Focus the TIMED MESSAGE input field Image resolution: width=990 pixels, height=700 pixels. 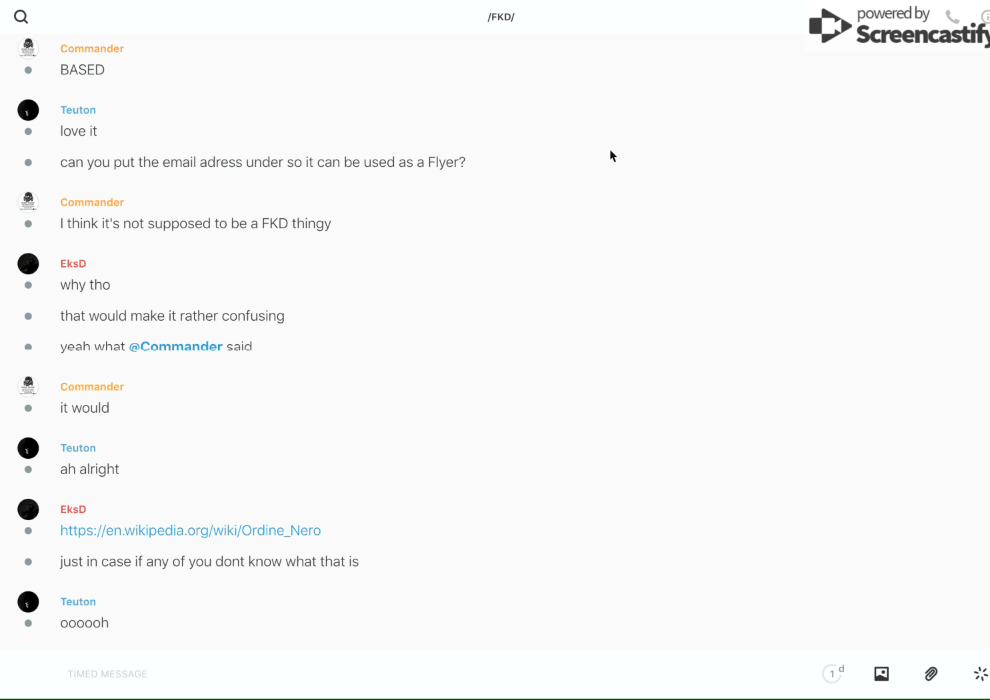point(300,674)
